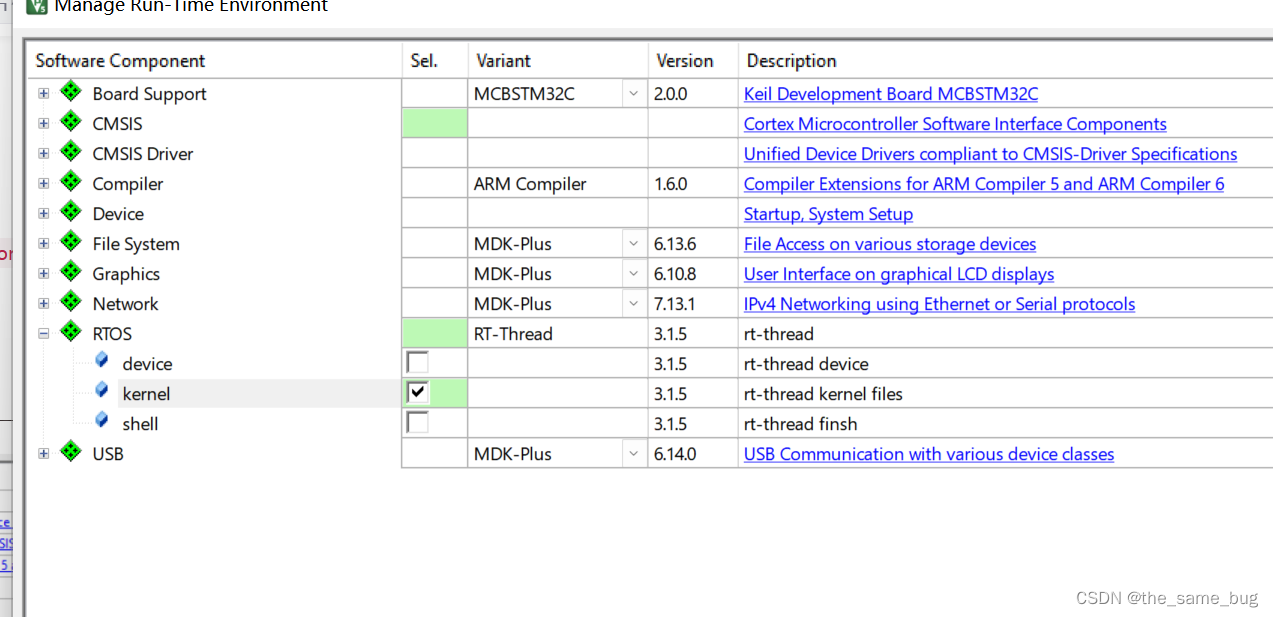Screen dimensions: 1273x617
Task: Expand the Board Support tree node
Action: tap(43, 94)
